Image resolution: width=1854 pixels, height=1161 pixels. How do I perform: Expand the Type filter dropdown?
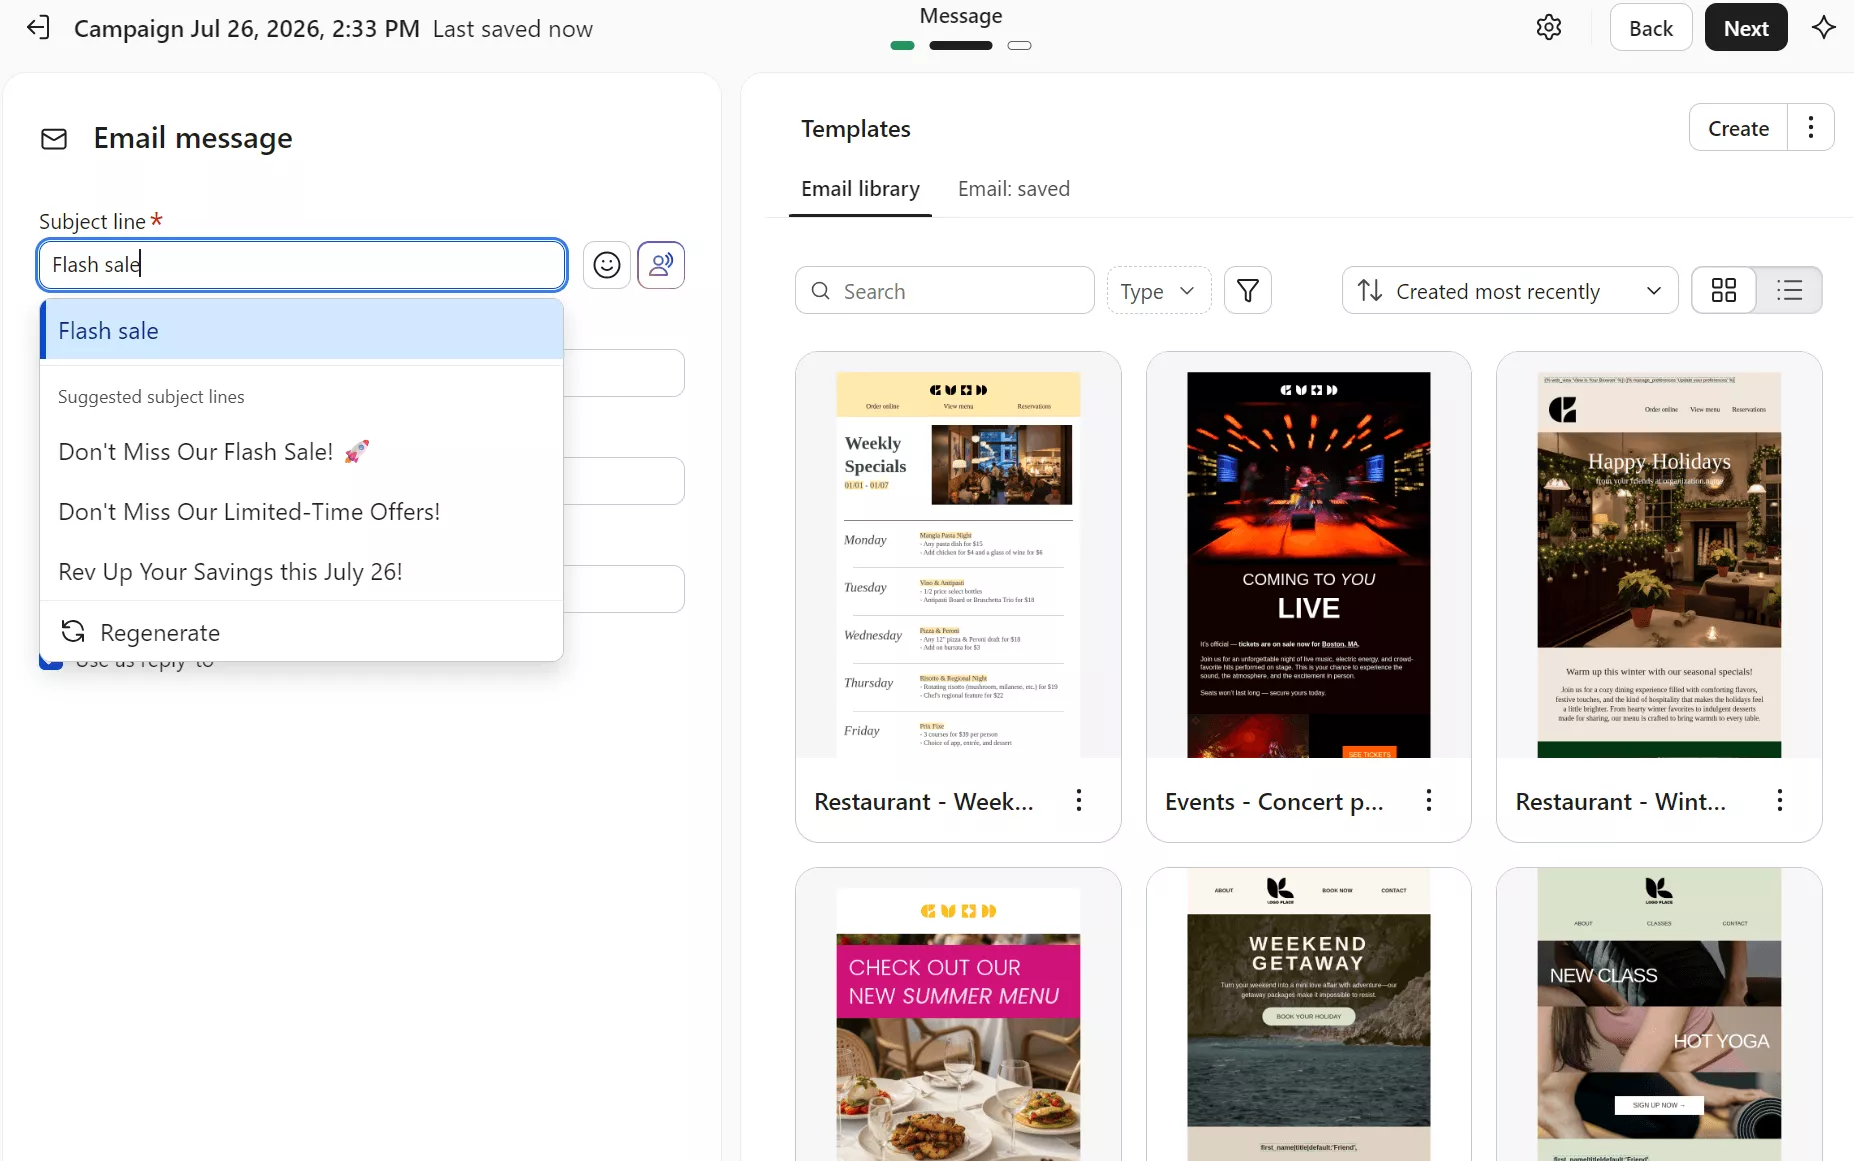click(x=1158, y=291)
